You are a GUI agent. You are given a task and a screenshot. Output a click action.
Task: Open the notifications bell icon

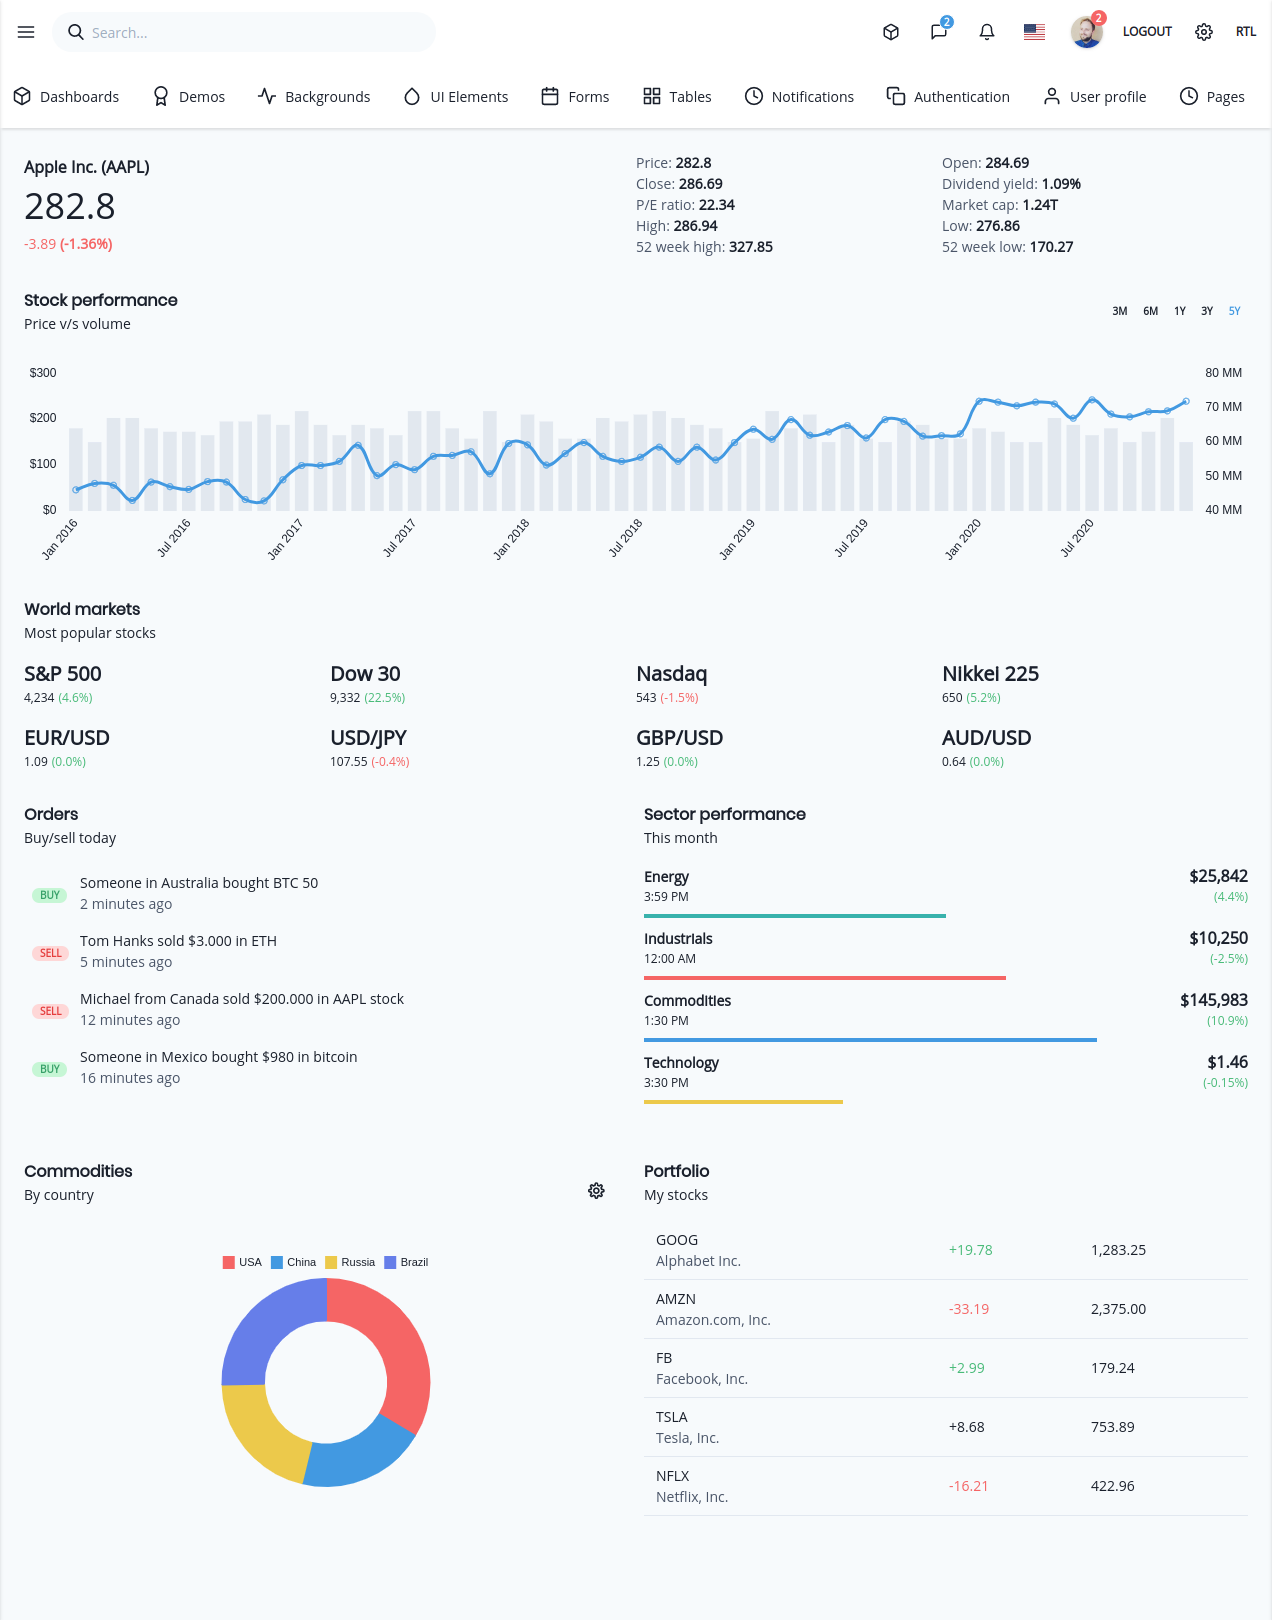click(x=987, y=32)
